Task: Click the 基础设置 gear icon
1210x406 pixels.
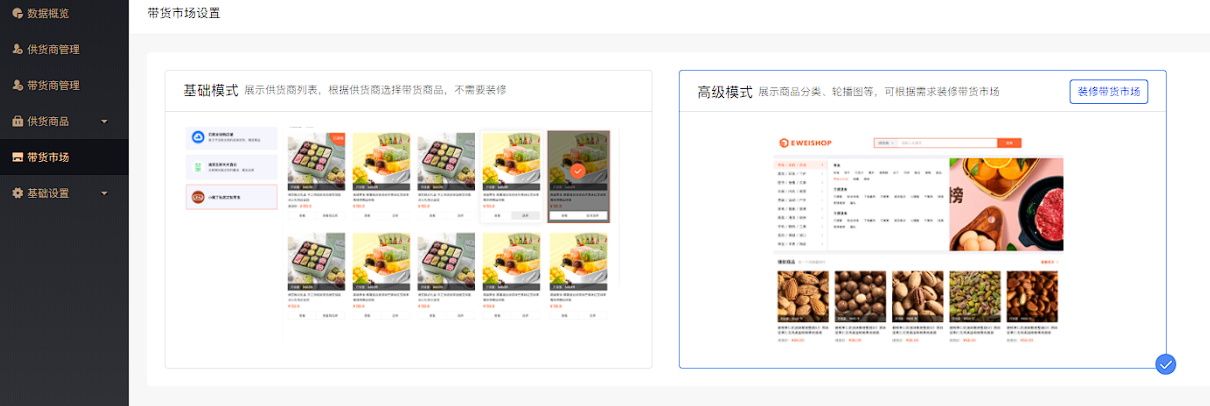Action: click(17, 193)
